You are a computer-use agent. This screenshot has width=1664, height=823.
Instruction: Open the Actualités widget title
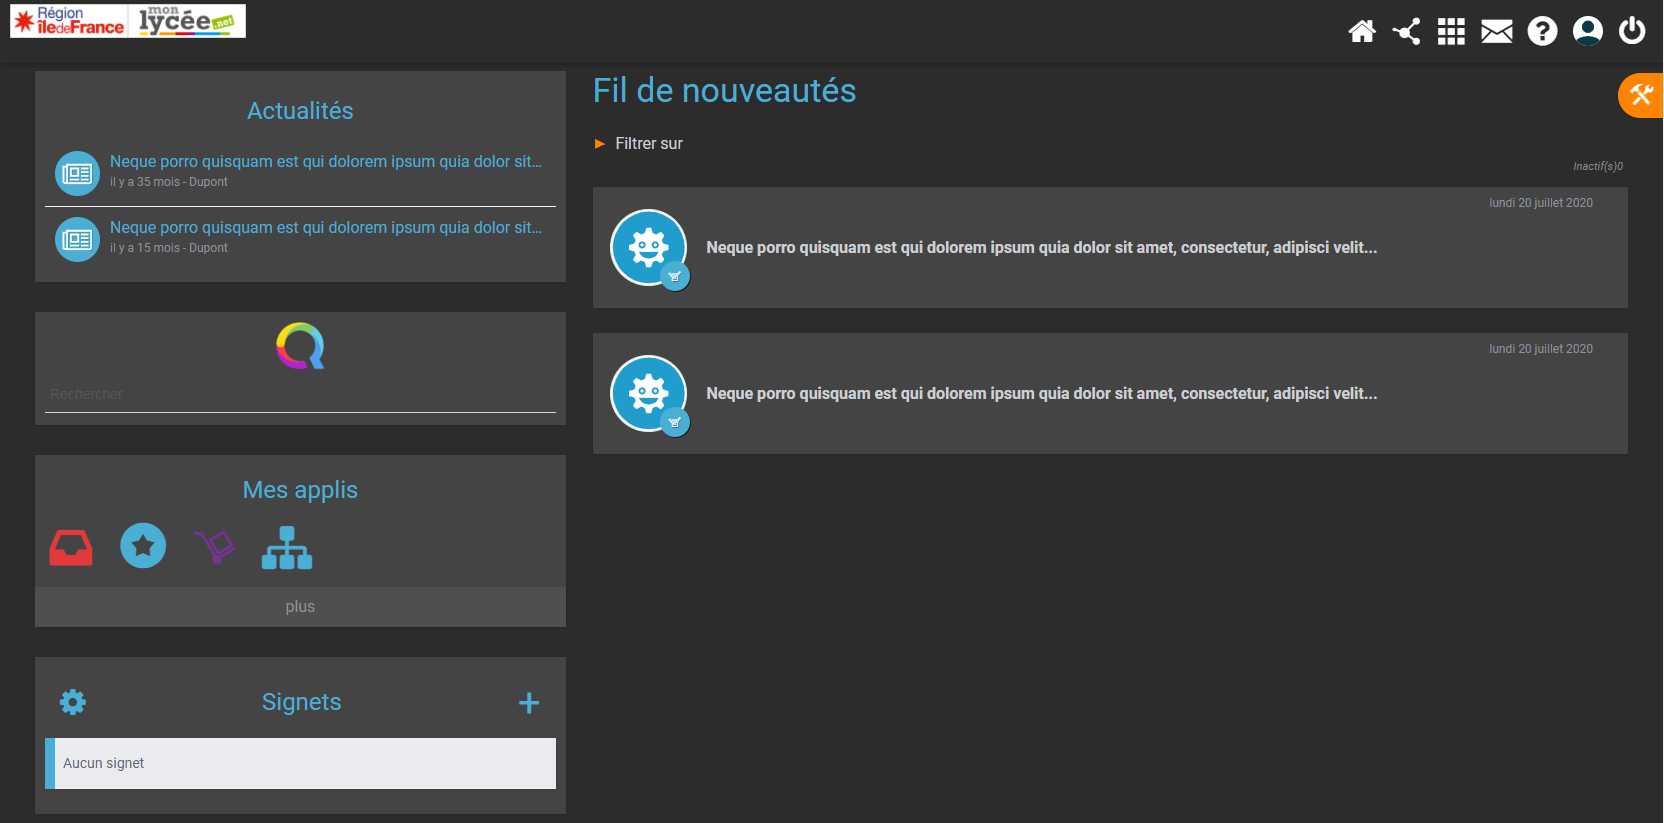[x=300, y=111]
